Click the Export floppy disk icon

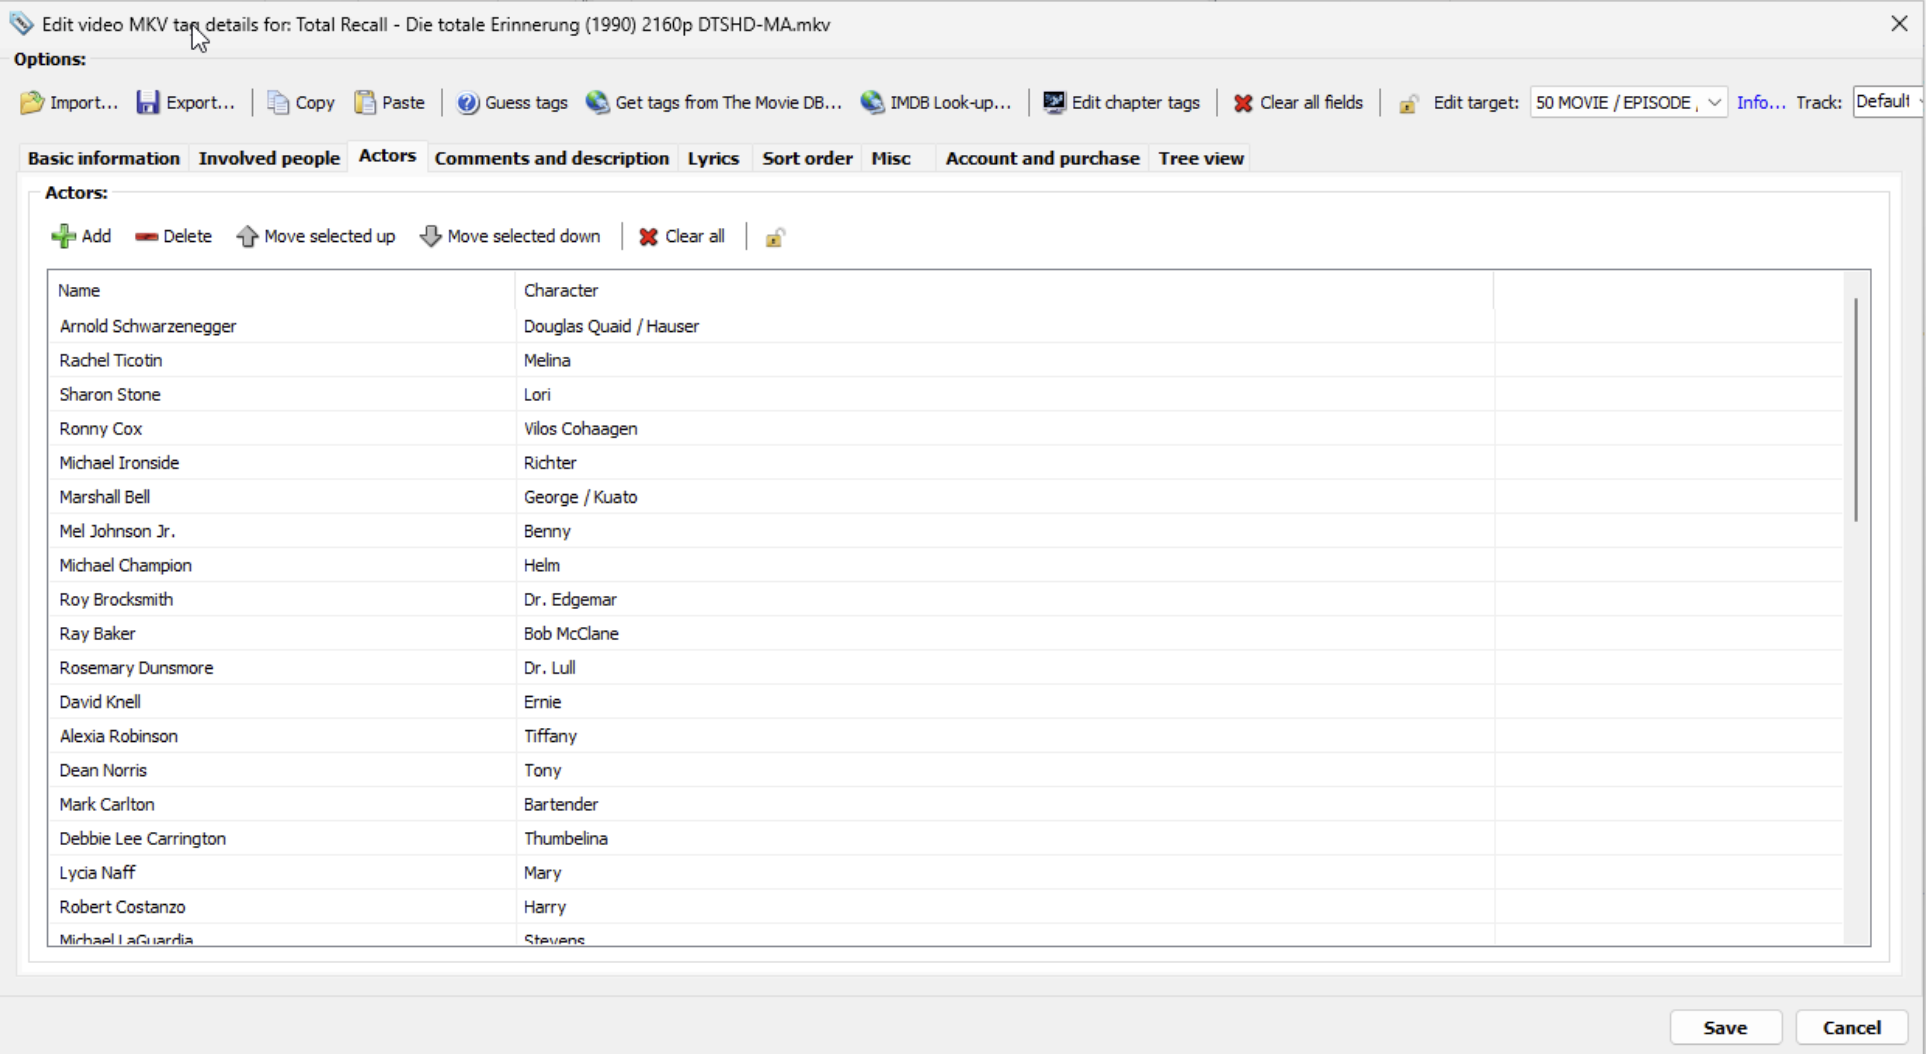[148, 102]
